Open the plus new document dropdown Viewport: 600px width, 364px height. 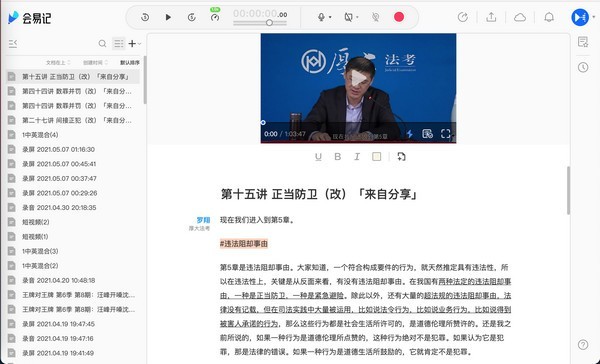[135, 44]
